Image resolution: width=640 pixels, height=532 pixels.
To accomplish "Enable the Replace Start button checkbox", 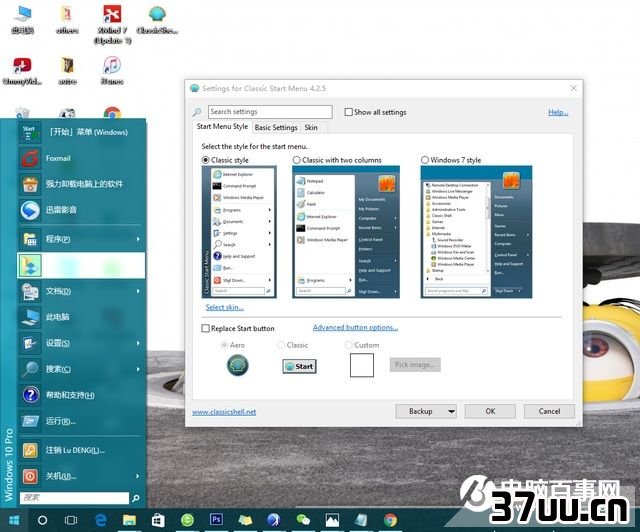I will [206, 328].
